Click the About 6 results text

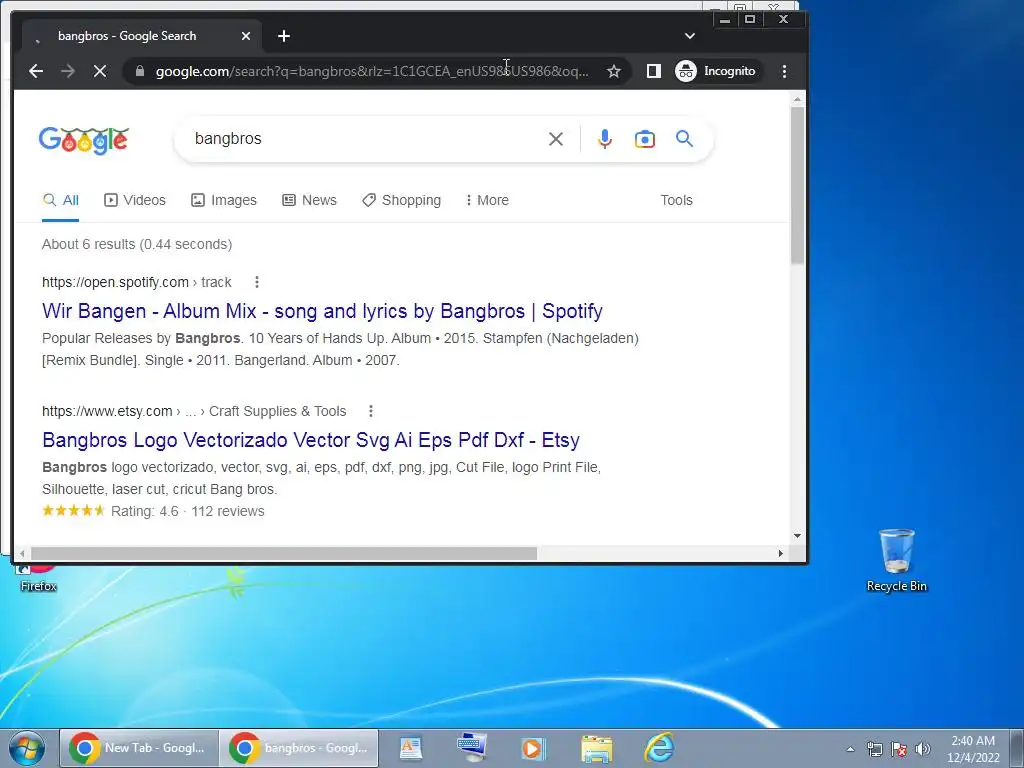[137, 244]
